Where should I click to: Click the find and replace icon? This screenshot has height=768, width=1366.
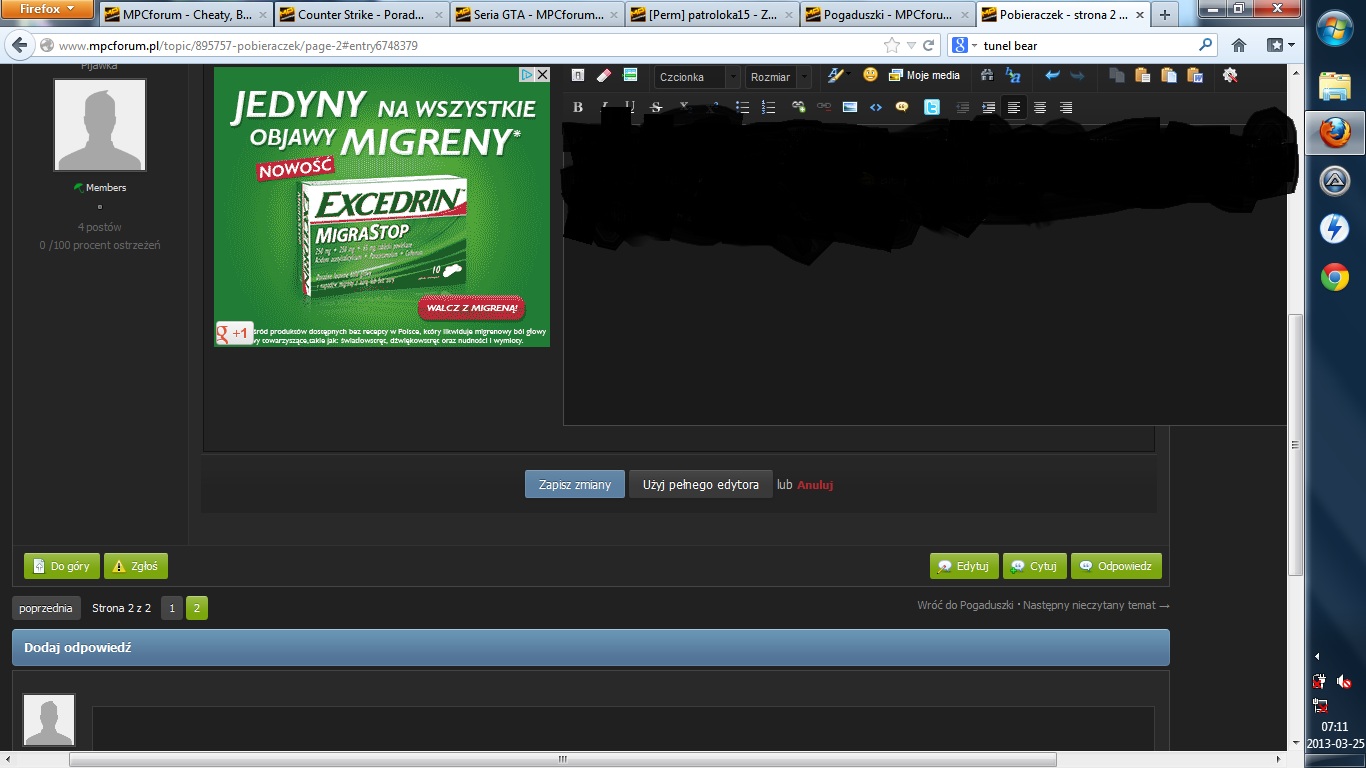1013,75
